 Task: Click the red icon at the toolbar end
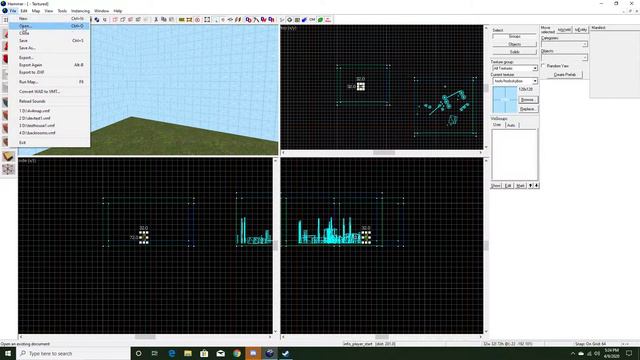[328, 20]
